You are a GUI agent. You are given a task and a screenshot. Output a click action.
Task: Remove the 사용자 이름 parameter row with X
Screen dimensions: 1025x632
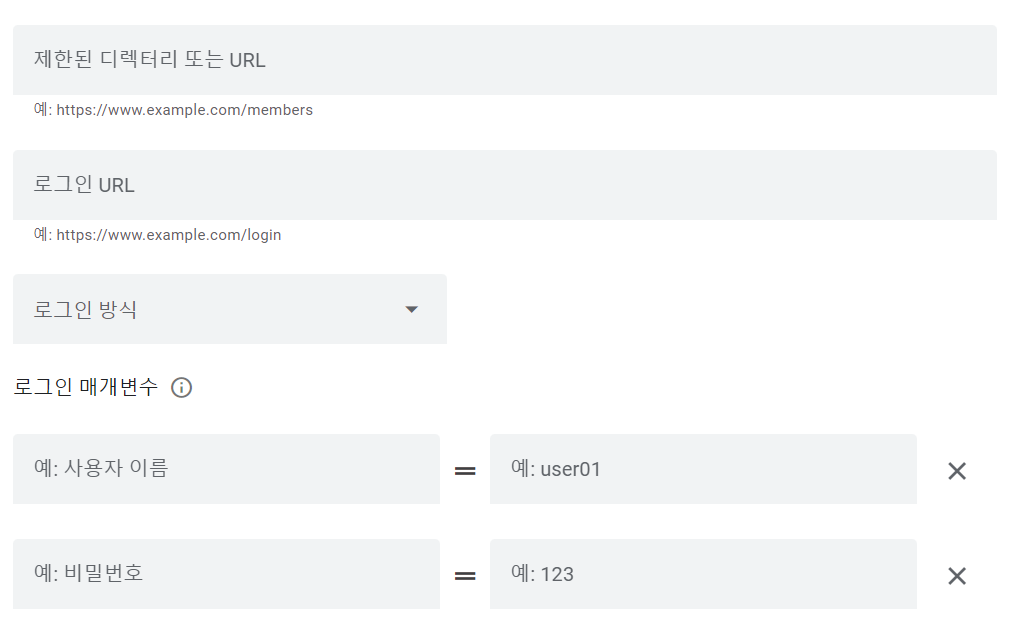pyautogui.click(x=957, y=471)
